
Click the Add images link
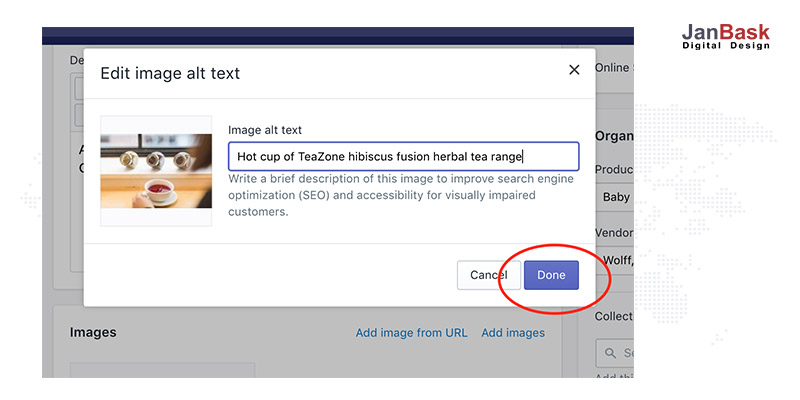(513, 332)
